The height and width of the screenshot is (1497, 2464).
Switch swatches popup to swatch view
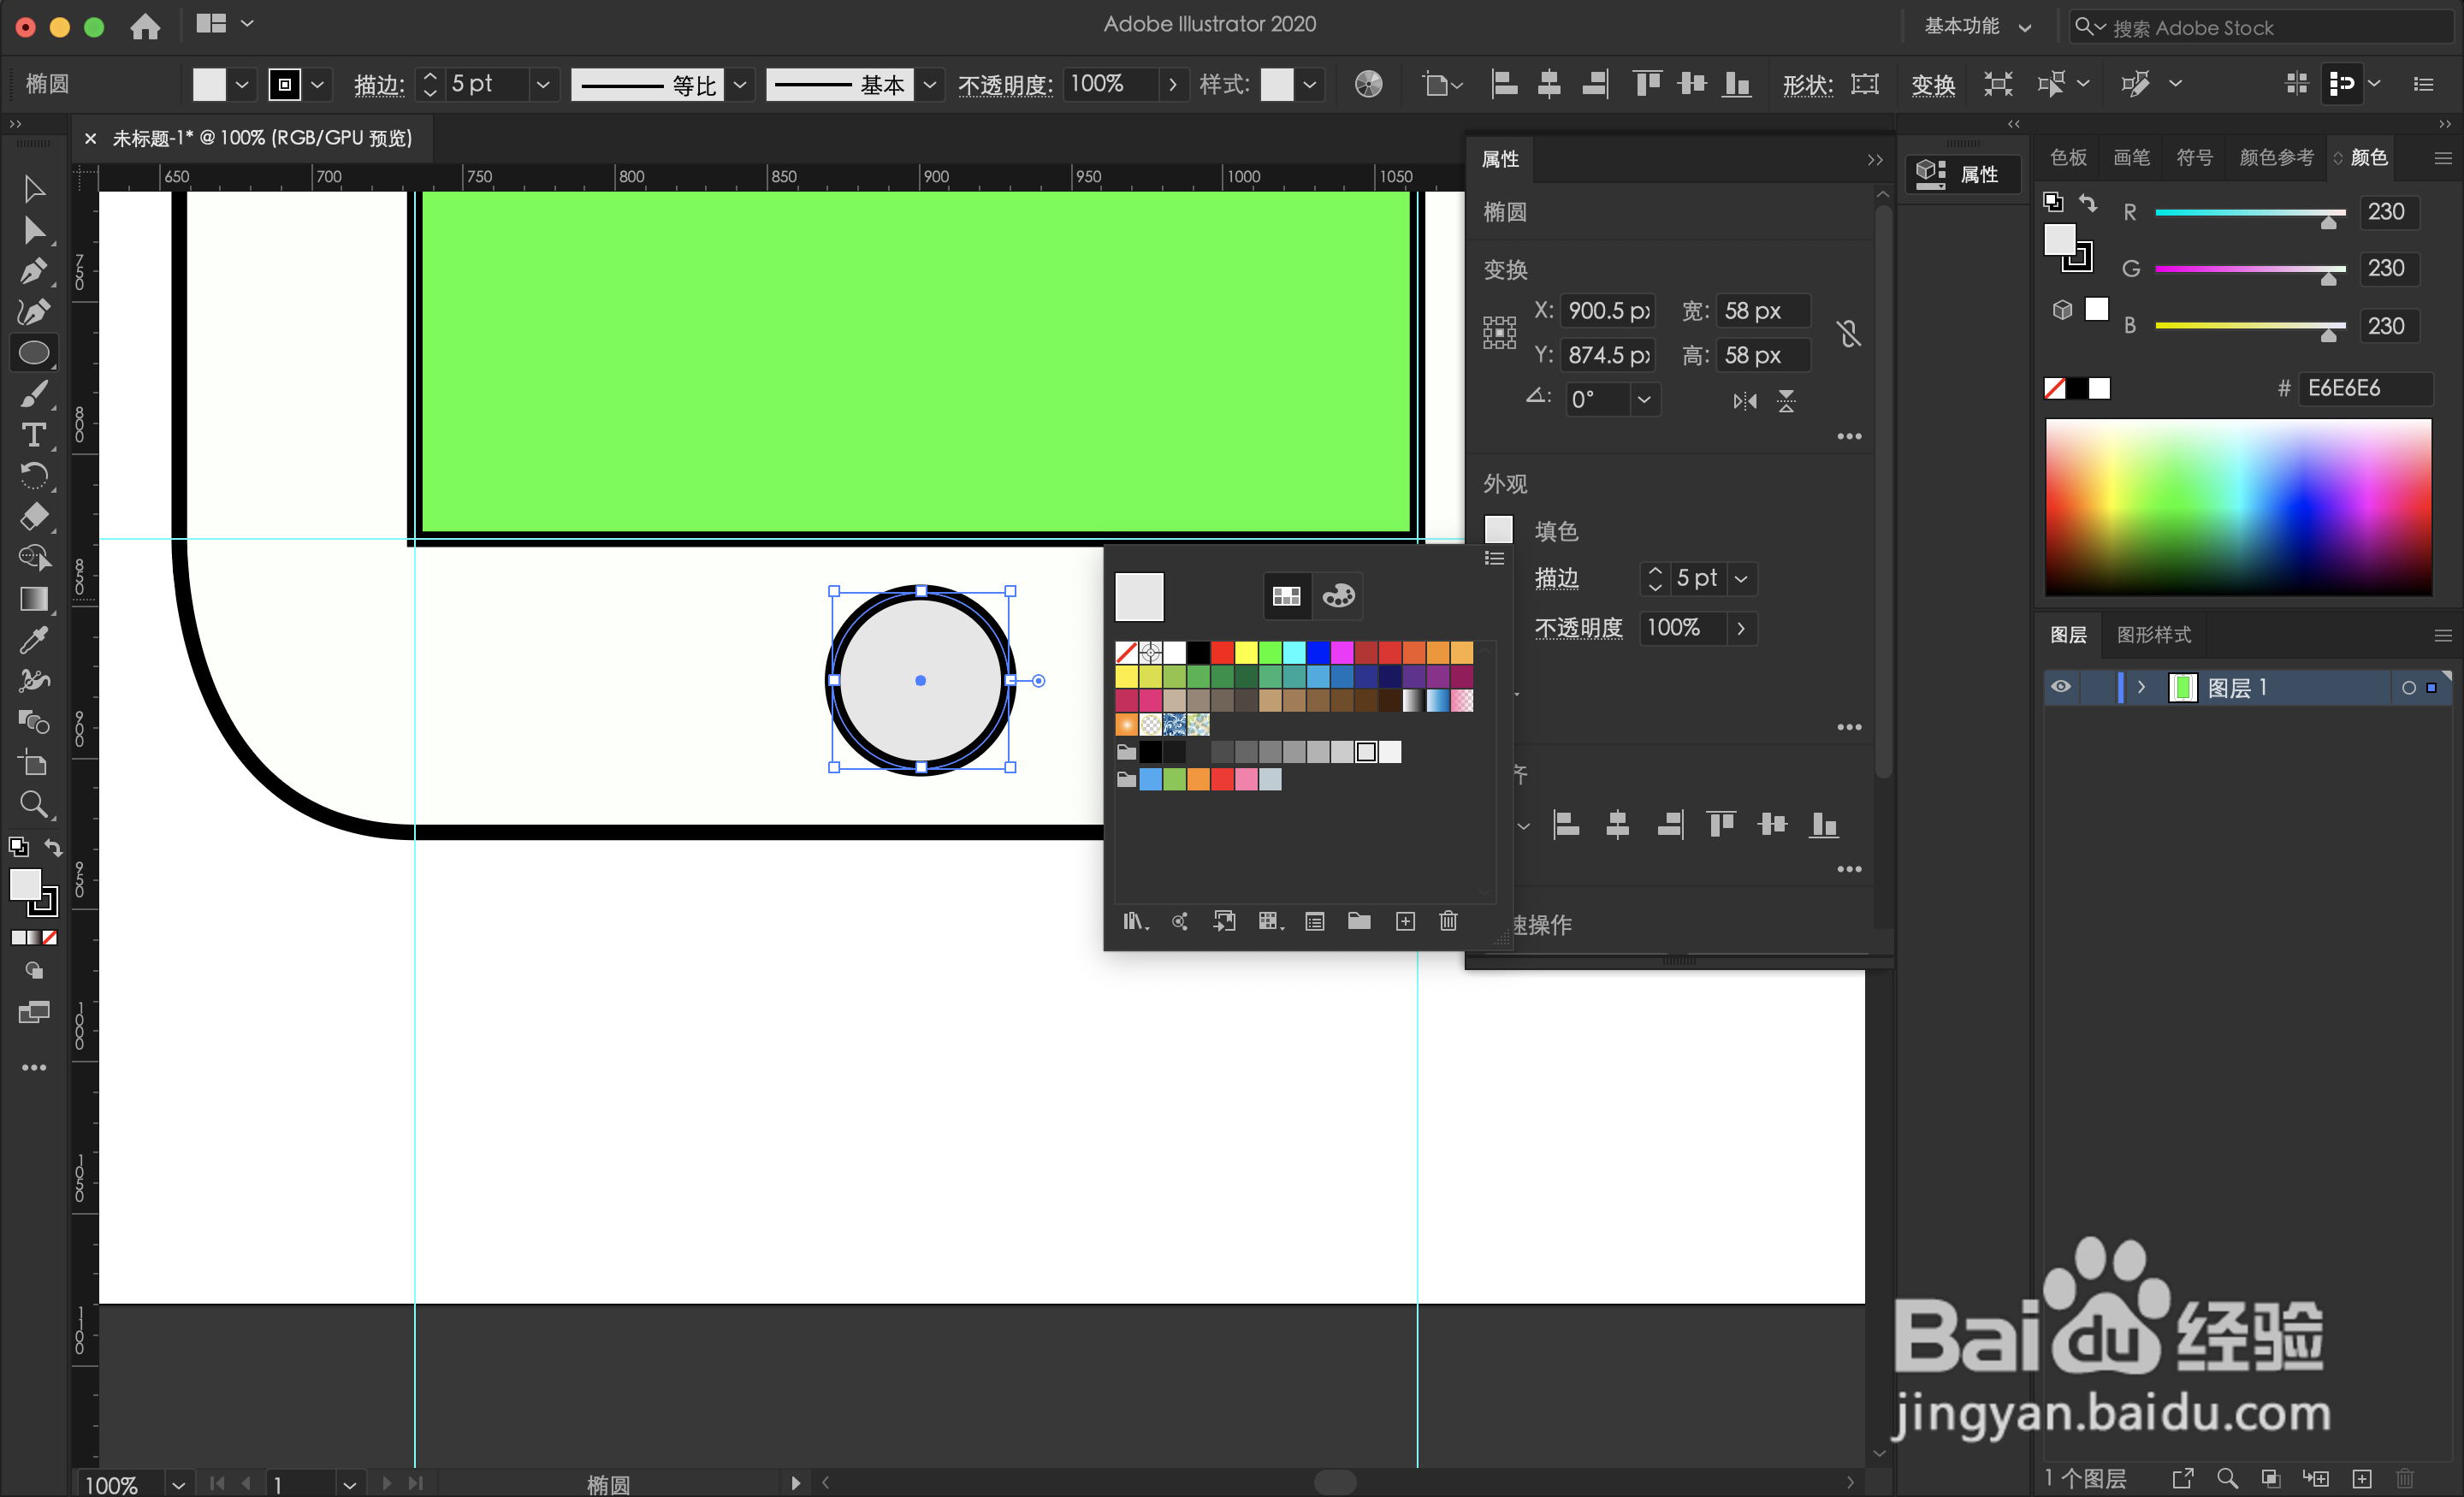point(1286,597)
